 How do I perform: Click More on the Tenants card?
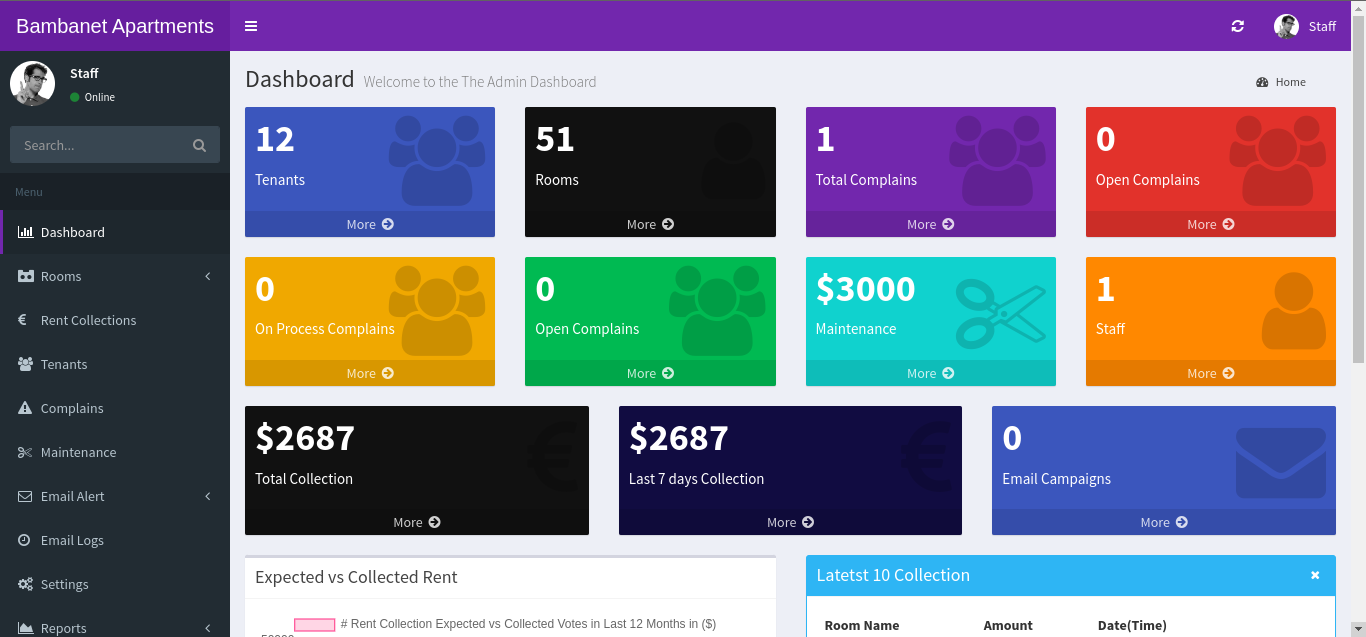[x=370, y=224]
